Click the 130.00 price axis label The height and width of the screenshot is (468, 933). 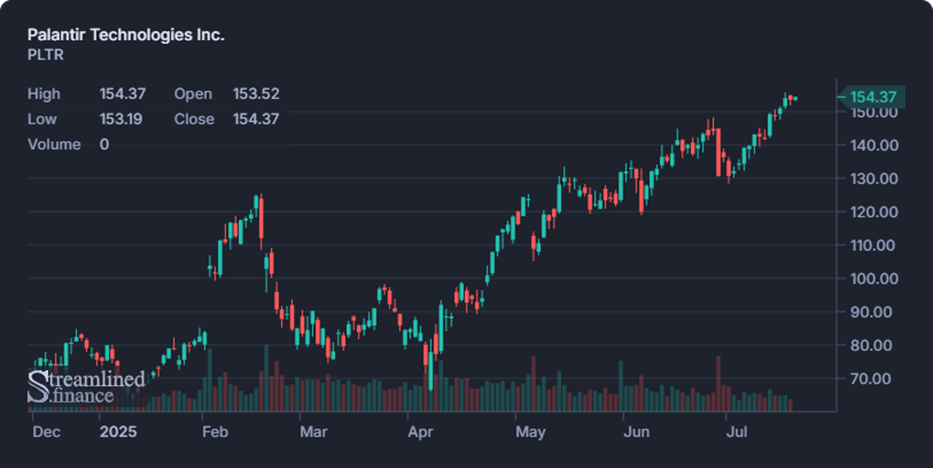(x=873, y=178)
